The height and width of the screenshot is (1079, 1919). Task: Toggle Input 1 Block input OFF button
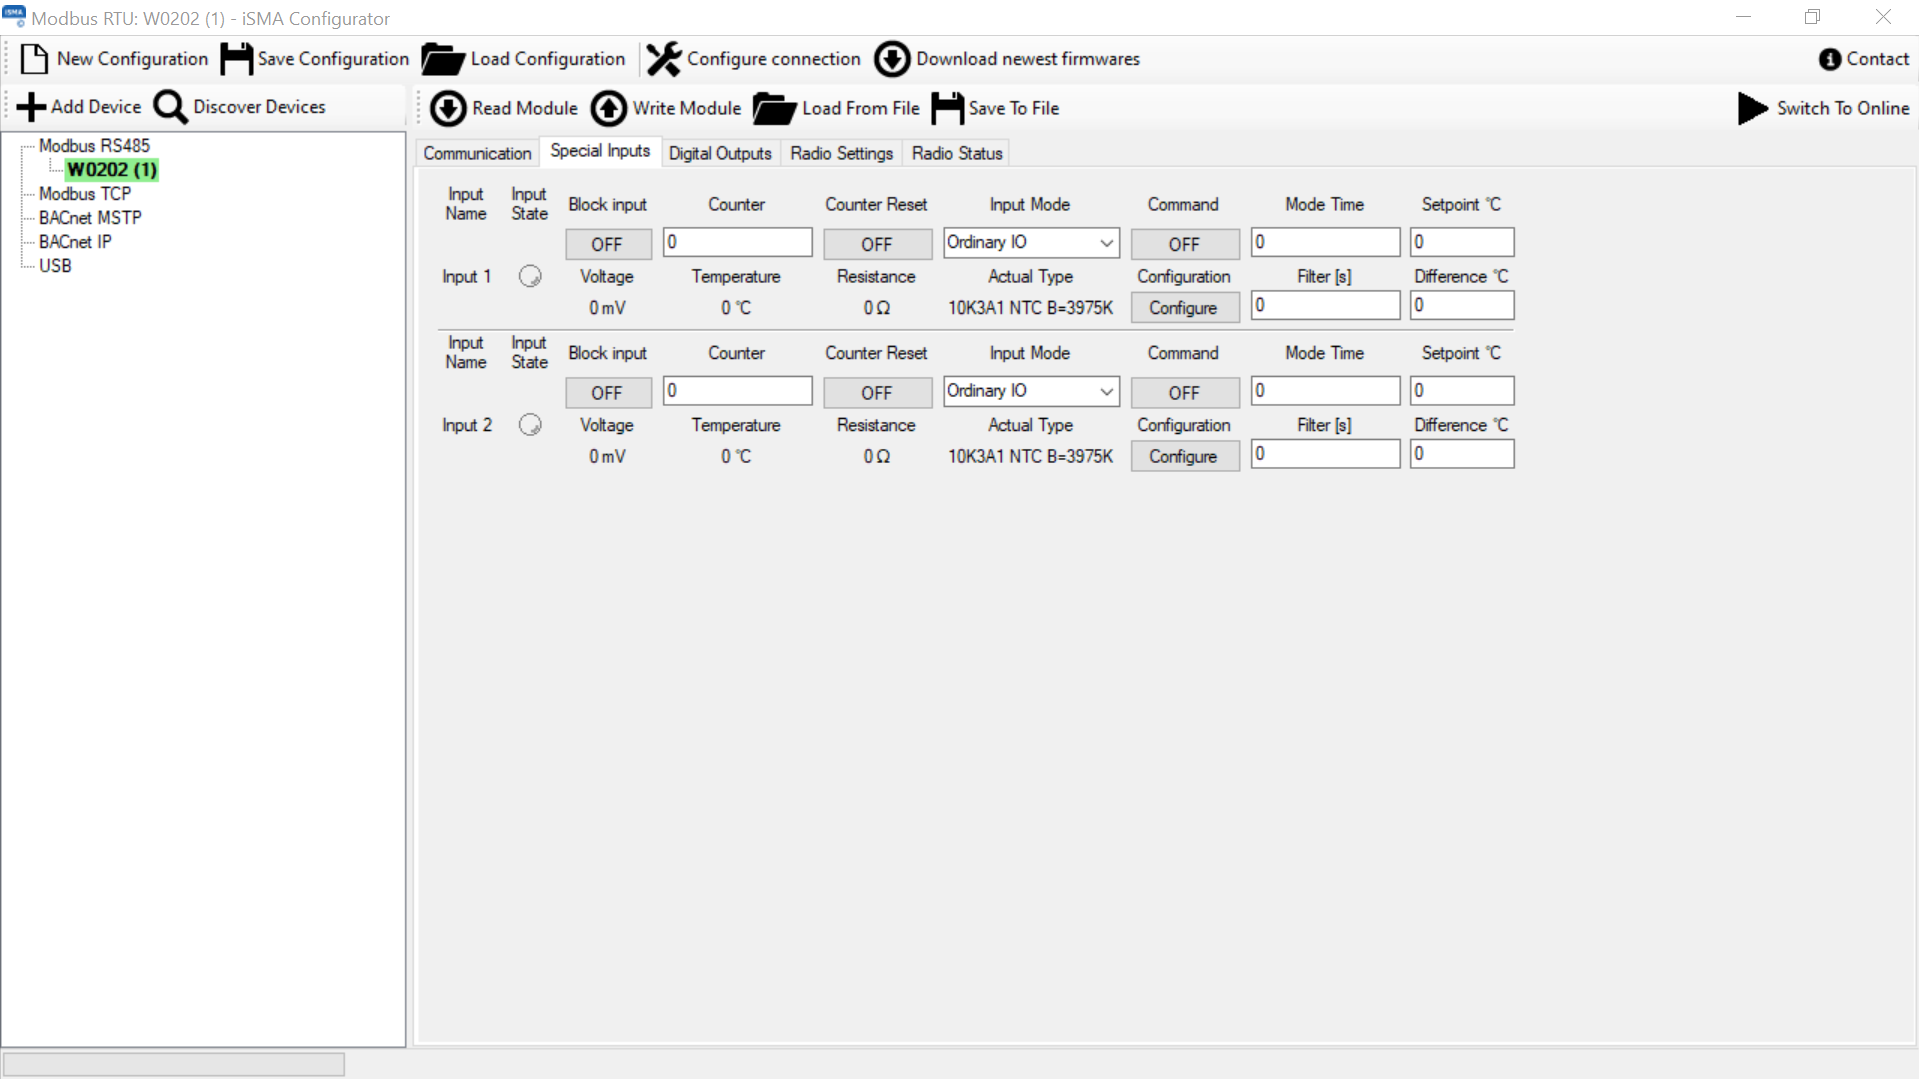607,244
